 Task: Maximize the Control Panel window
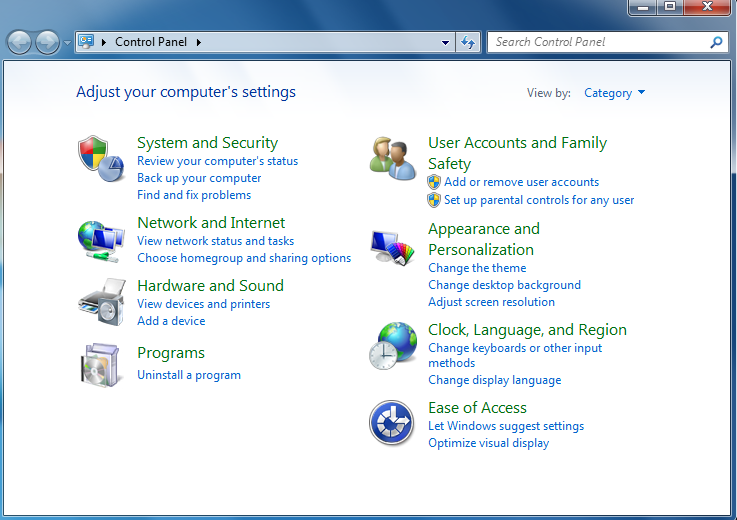670,7
